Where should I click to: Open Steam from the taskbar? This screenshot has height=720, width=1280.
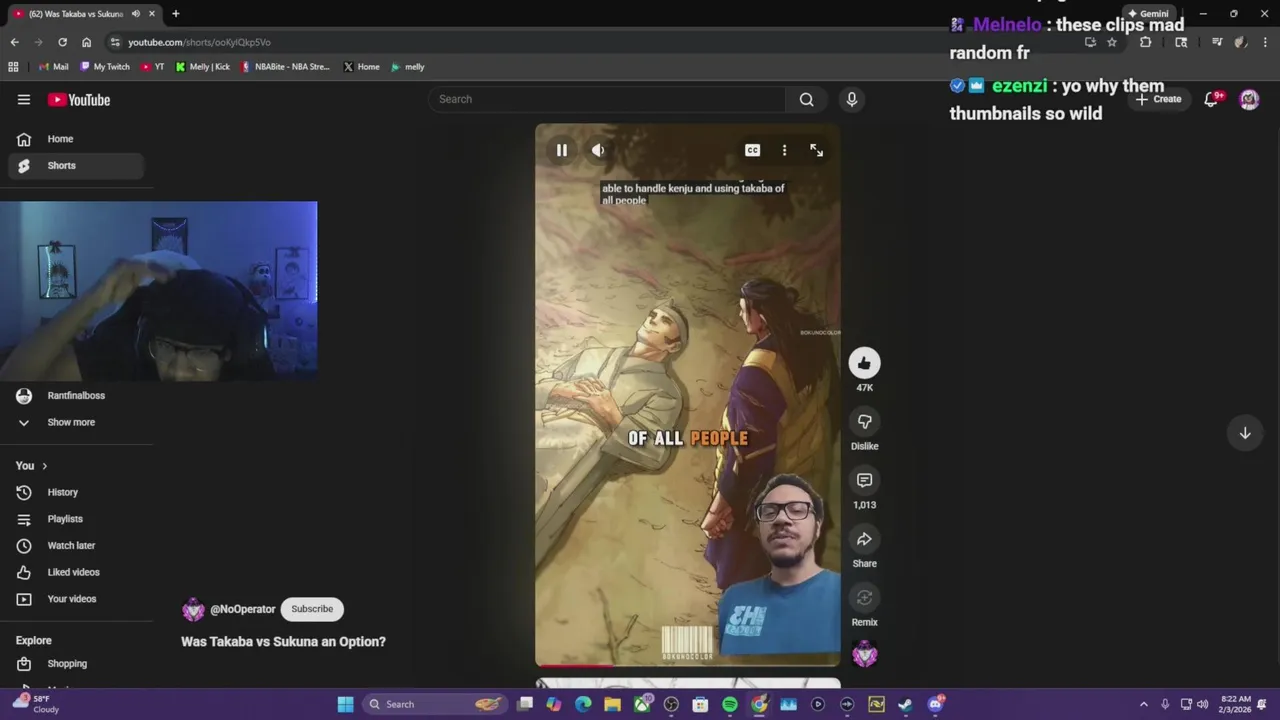point(905,704)
